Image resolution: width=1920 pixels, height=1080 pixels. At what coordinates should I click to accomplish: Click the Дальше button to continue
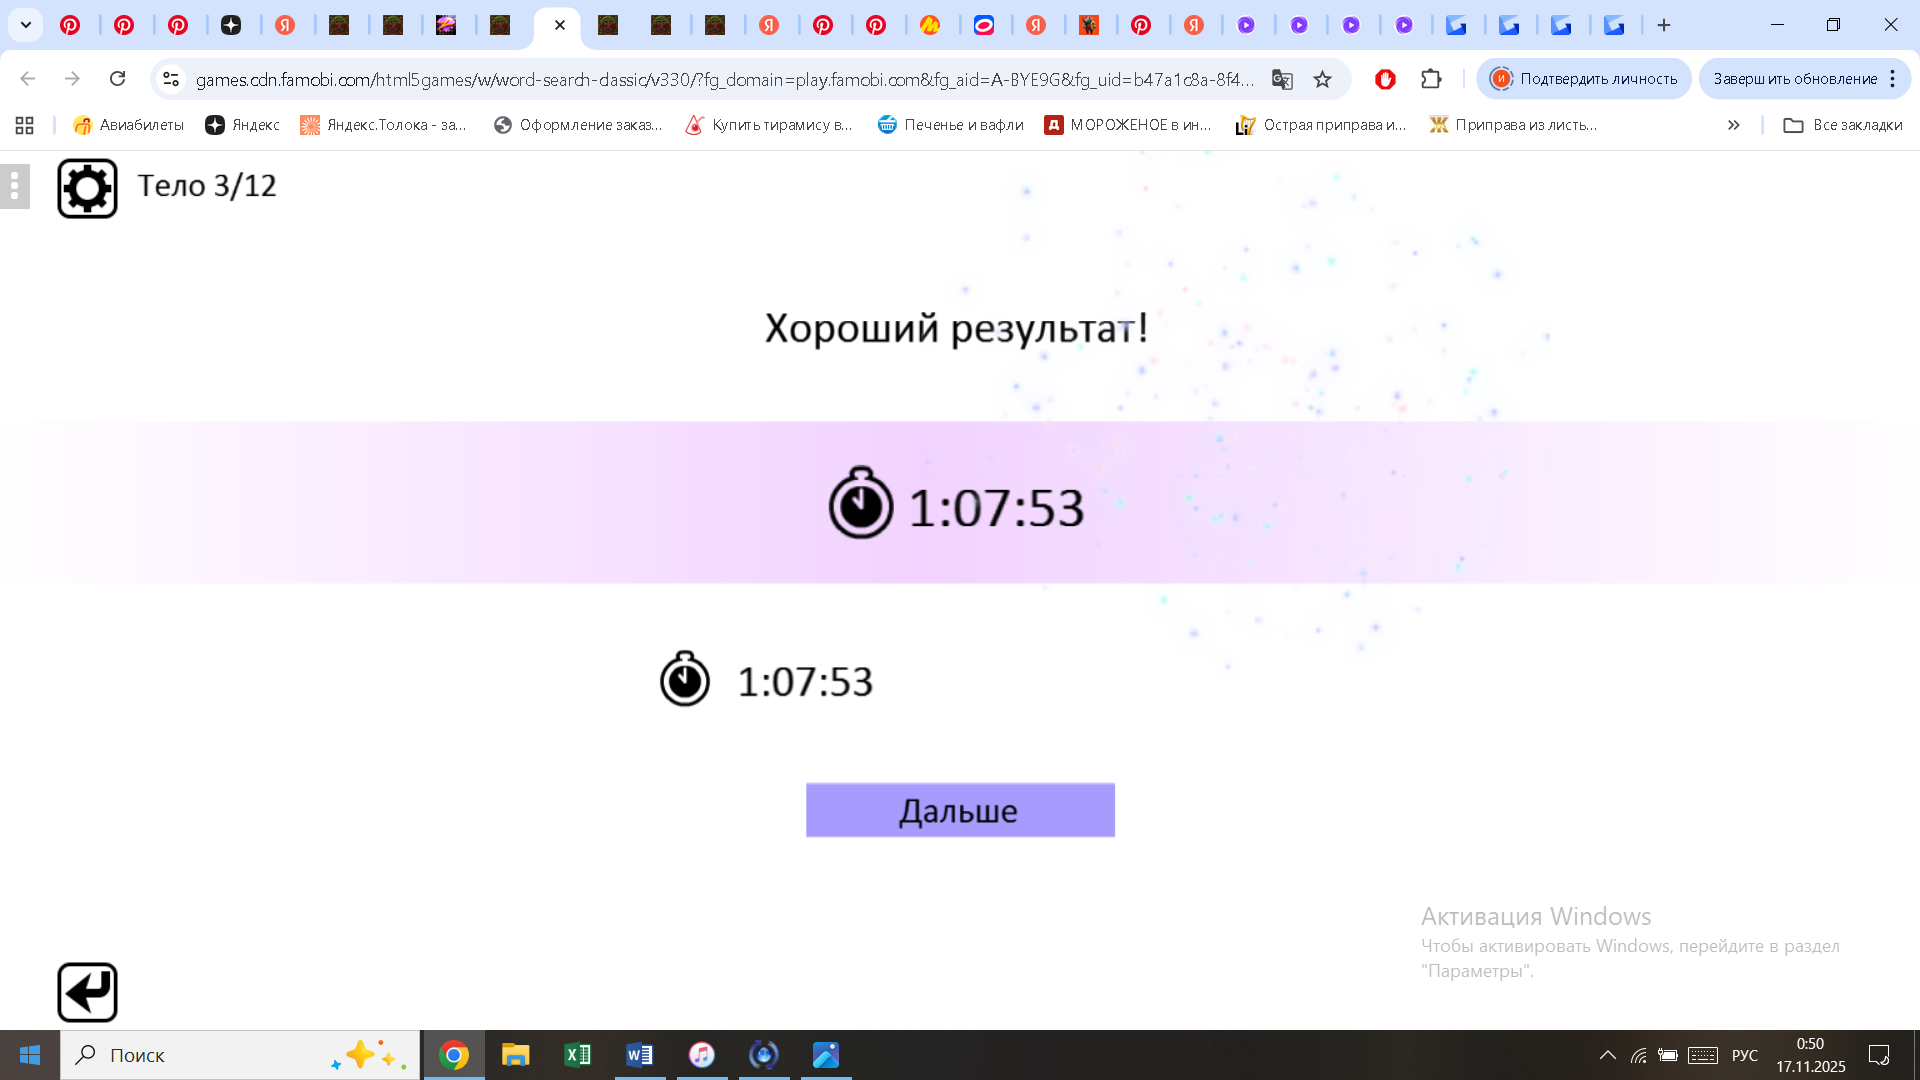(x=959, y=810)
